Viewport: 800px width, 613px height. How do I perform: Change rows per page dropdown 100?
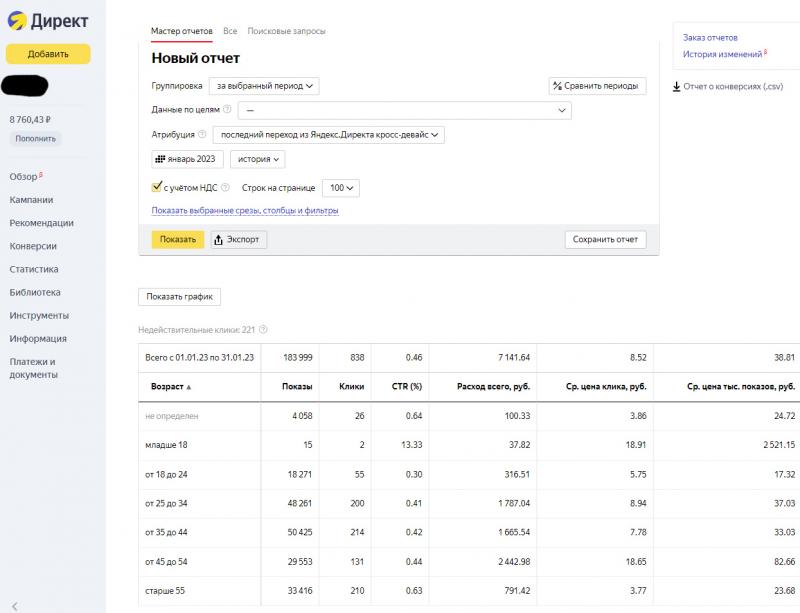pyautogui.click(x=341, y=188)
